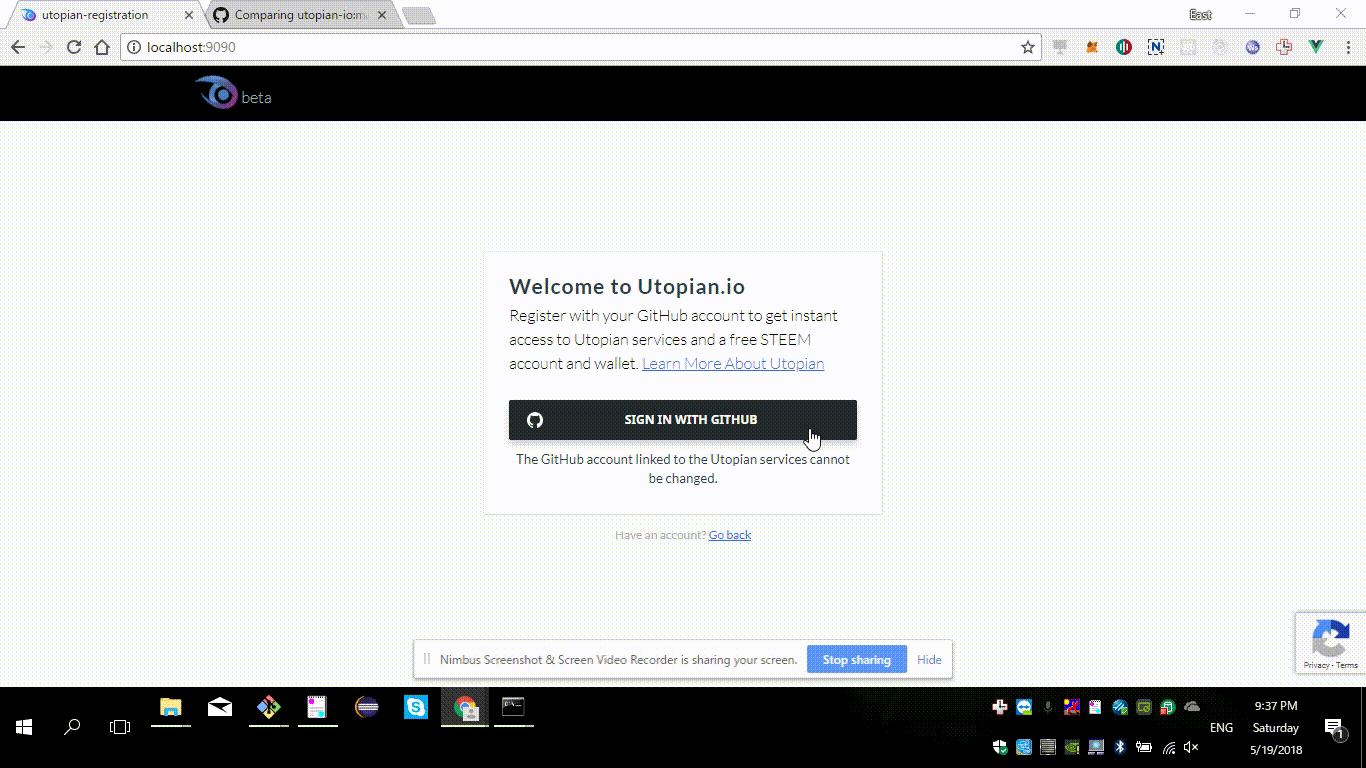Open the Mail app from the taskbar
Image resolution: width=1366 pixels, height=768 pixels.
(220, 708)
